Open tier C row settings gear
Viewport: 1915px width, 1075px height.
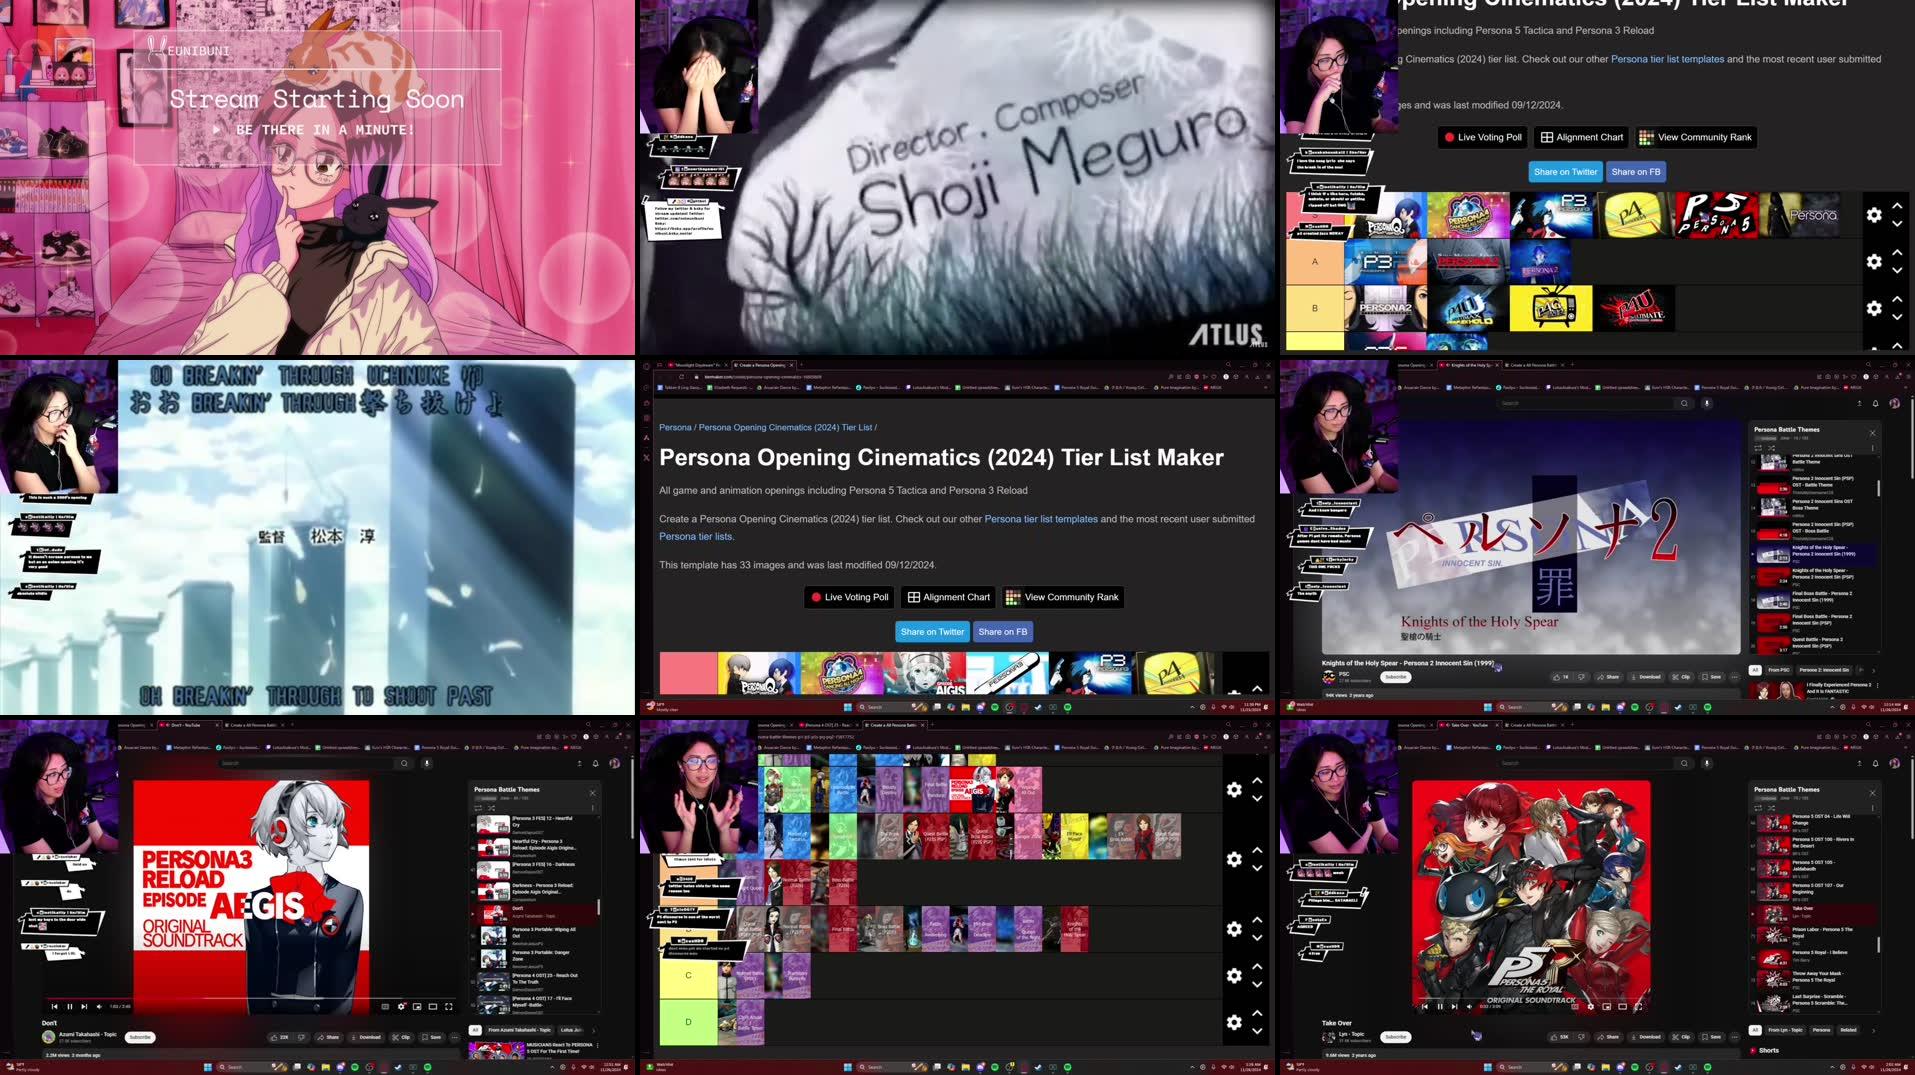(1234, 975)
